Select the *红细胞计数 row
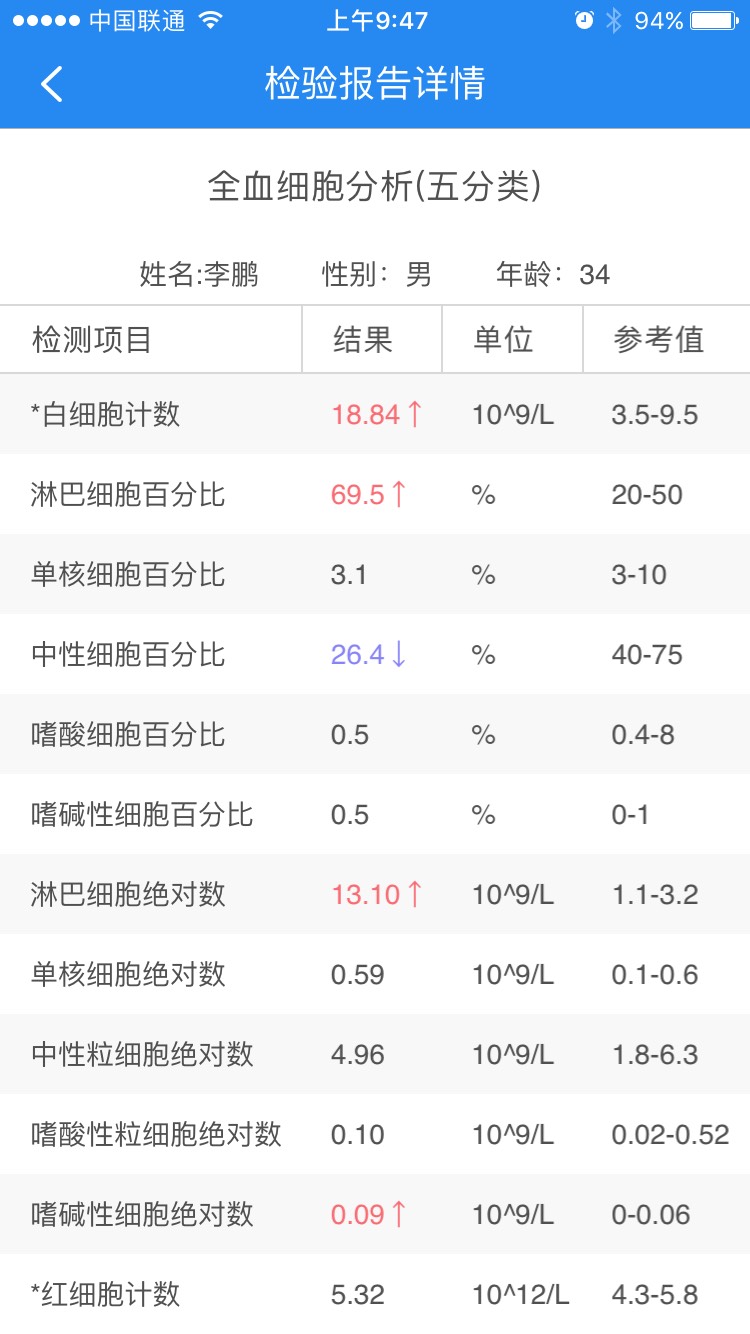 coord(106,1294)
